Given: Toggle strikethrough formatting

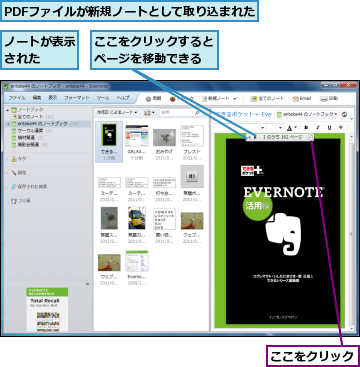Looking at the screenshot, I should tap(340, 128).
